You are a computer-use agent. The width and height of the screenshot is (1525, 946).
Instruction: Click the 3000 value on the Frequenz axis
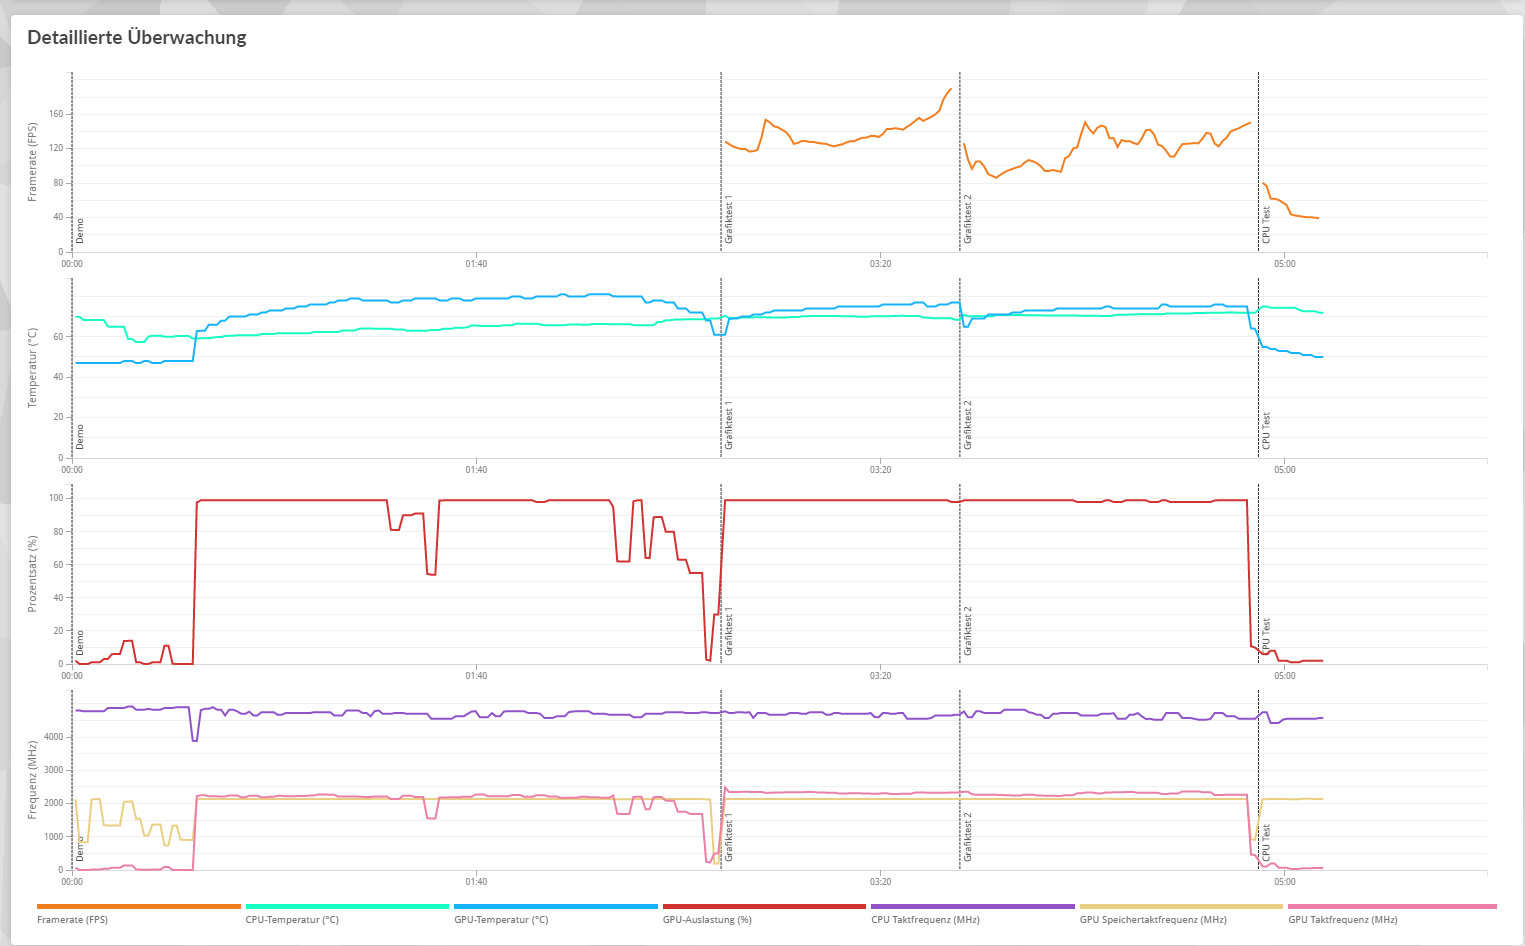pos(54,770)
